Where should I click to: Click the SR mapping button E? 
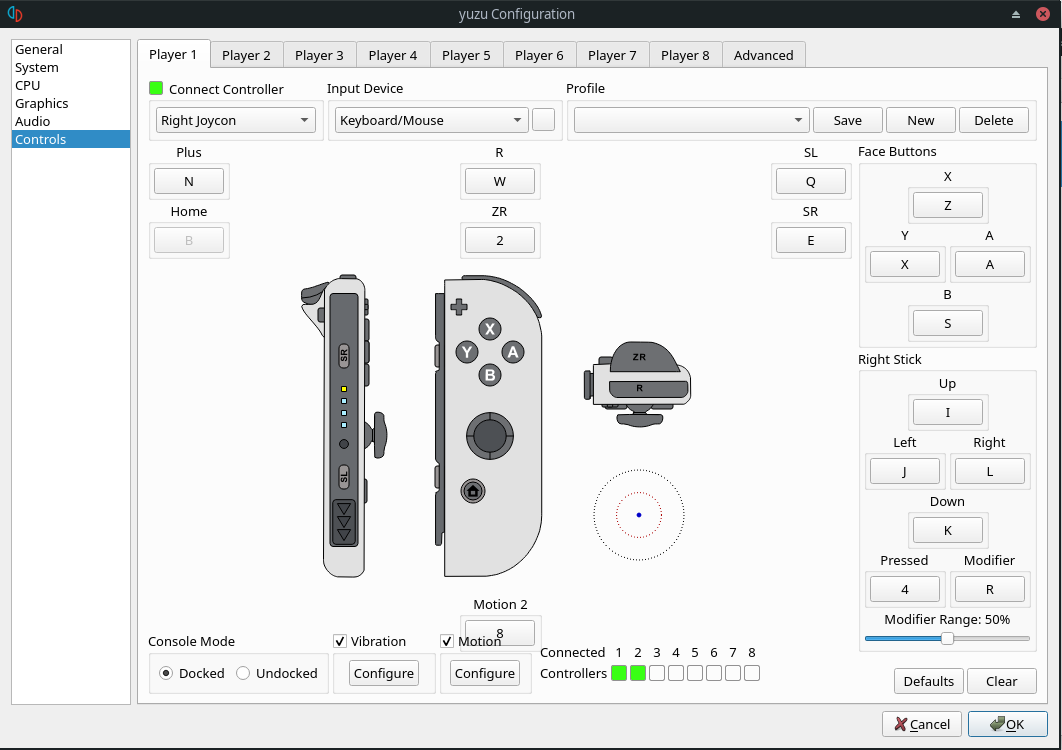point(811,240)
